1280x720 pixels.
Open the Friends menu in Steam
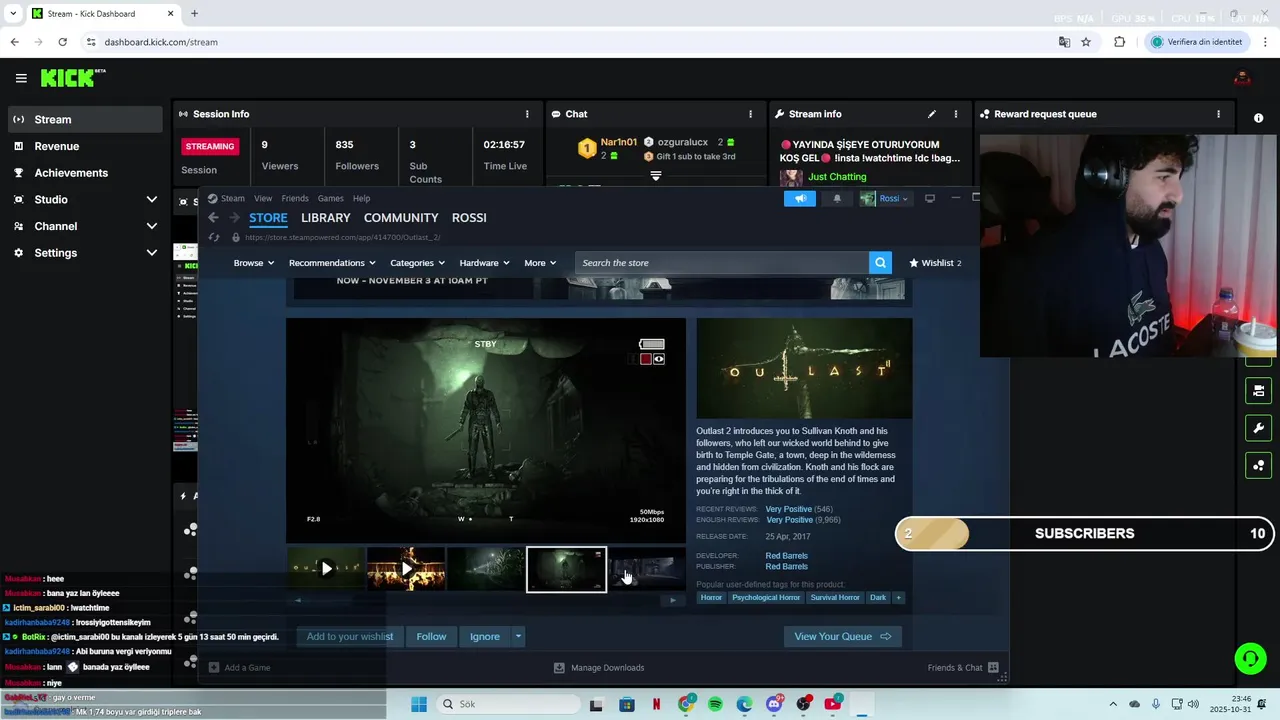[295, 198]
